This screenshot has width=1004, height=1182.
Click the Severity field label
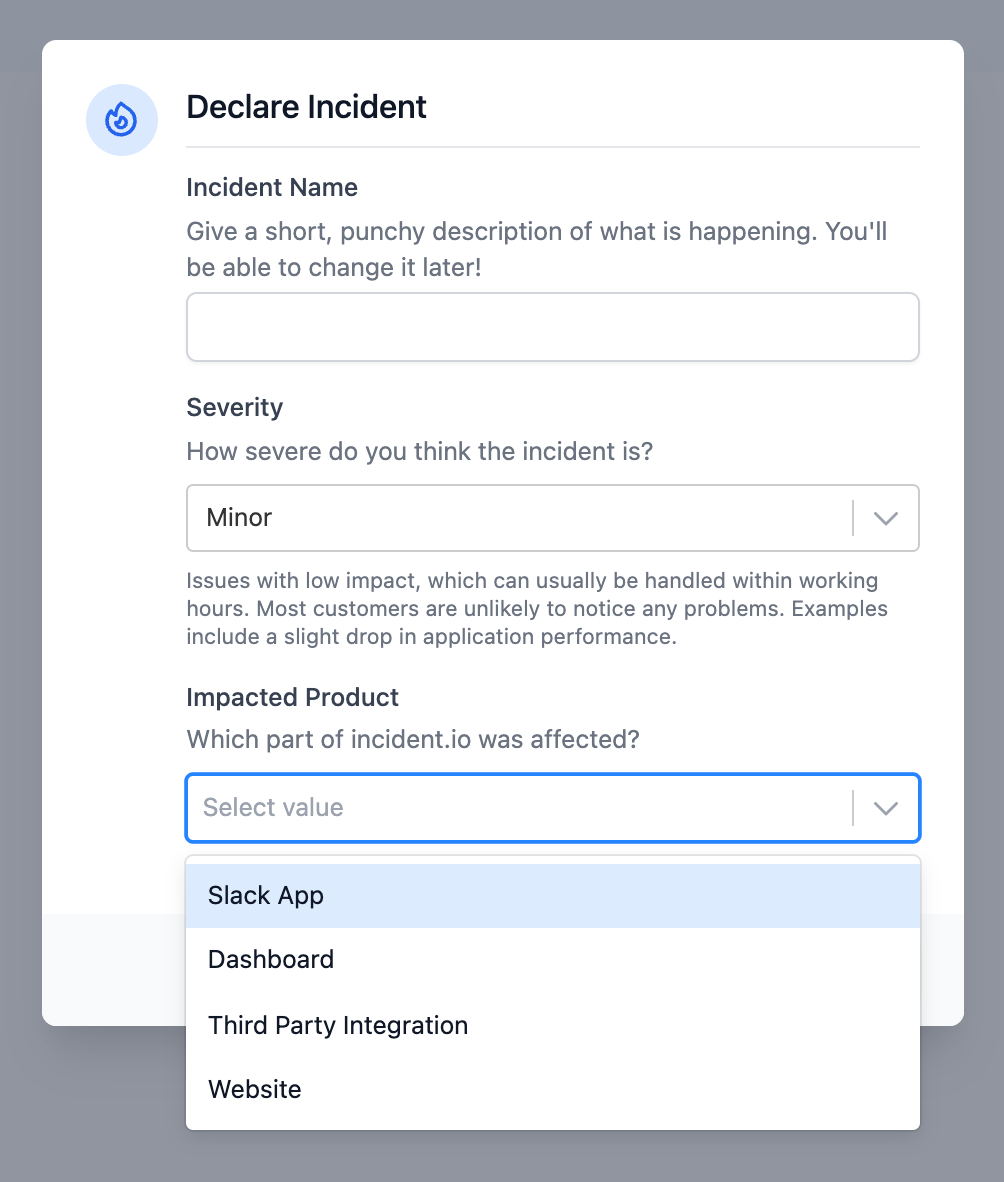coord(234,407)
